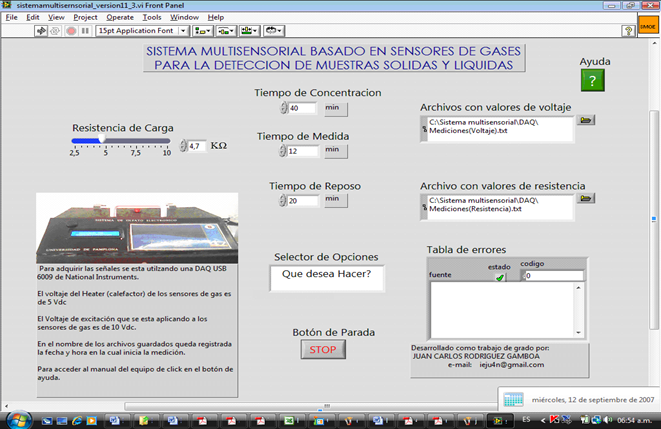This screenshot has width=661, height=429.
Task: Open the Tools menu
Action: (x=152, y=17)
